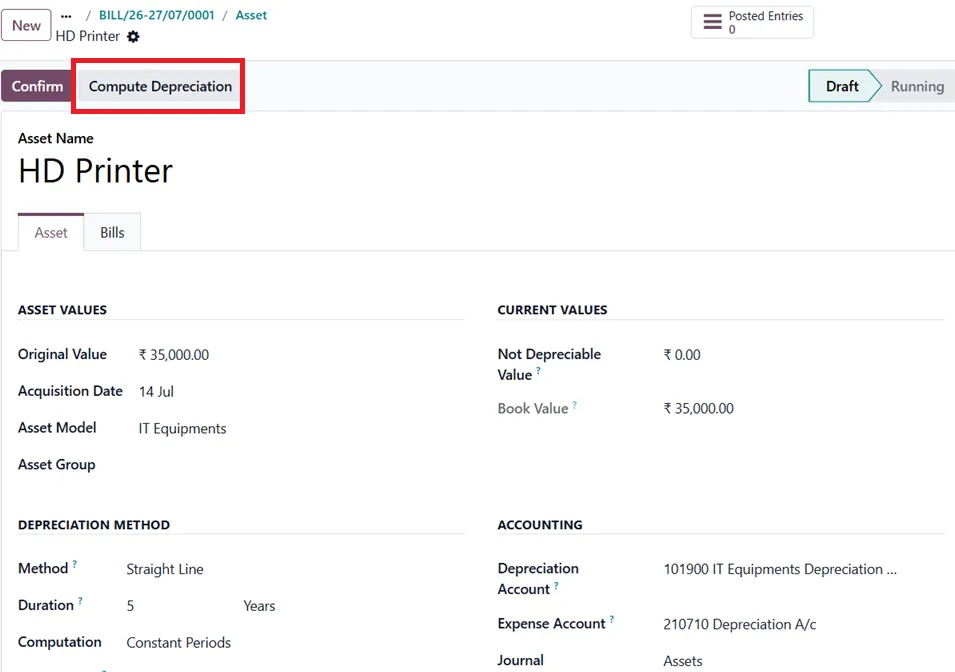955x672 pixels.
Task: Click the ACCOUNTING section heading
Action: click(540, 525)
